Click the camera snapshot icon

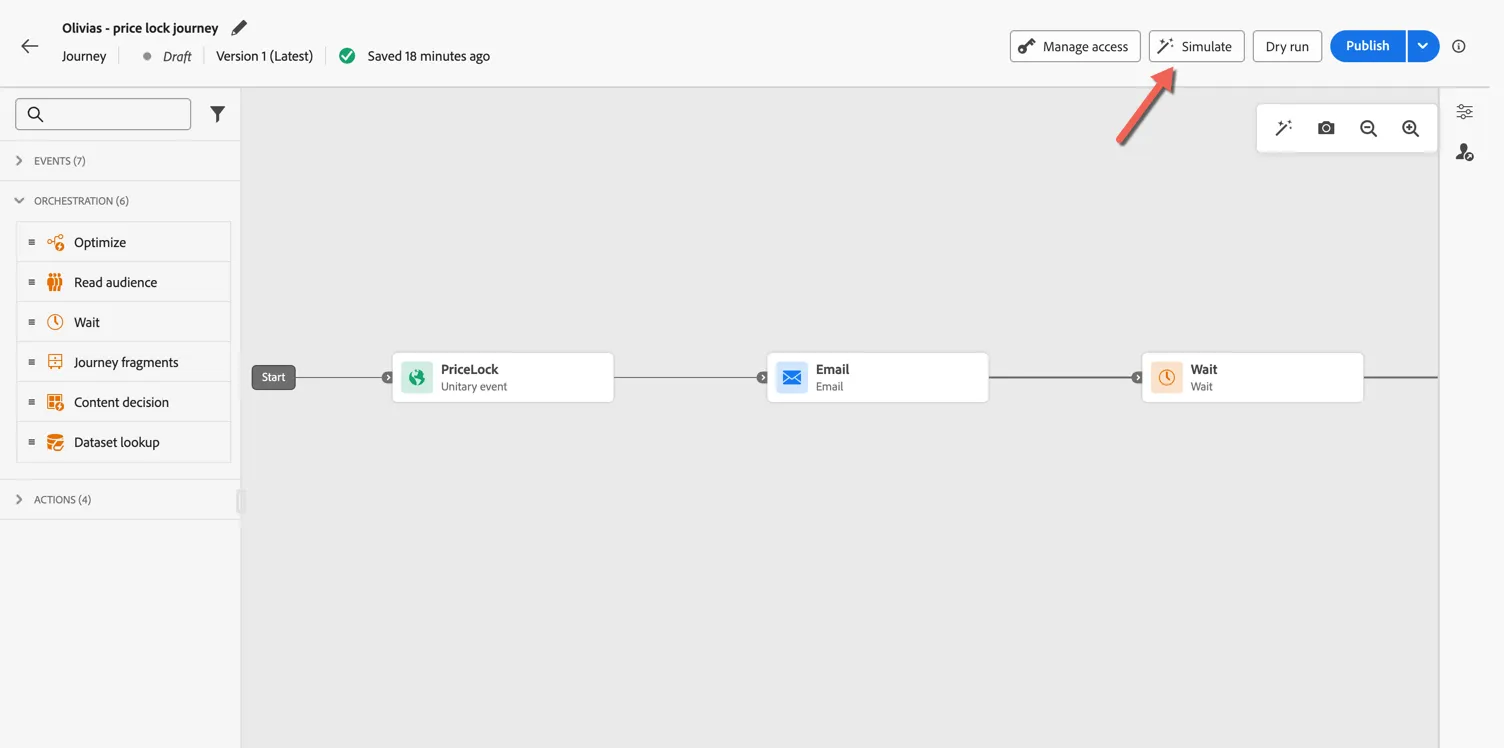click(x=1326, y=128)
